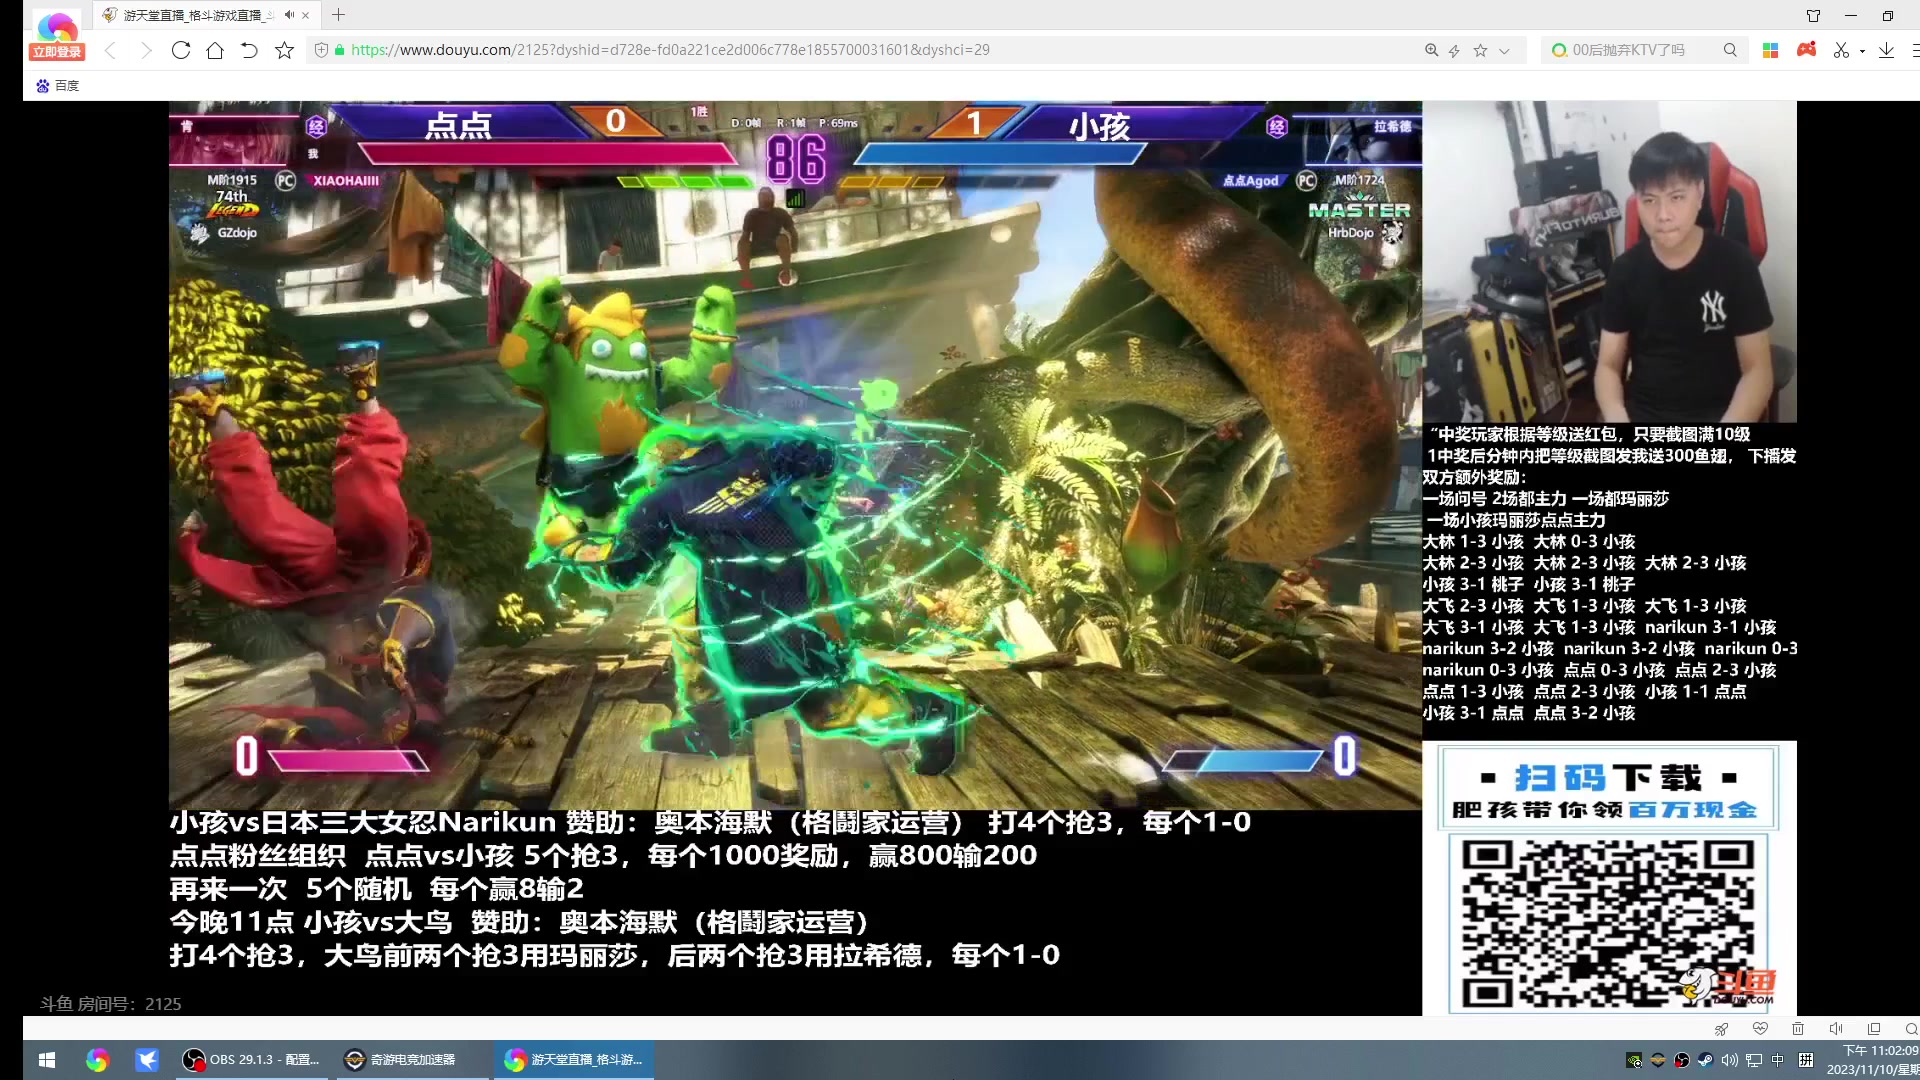
Task: Open the 百度 bookmark
Action: tap(58, 86)
